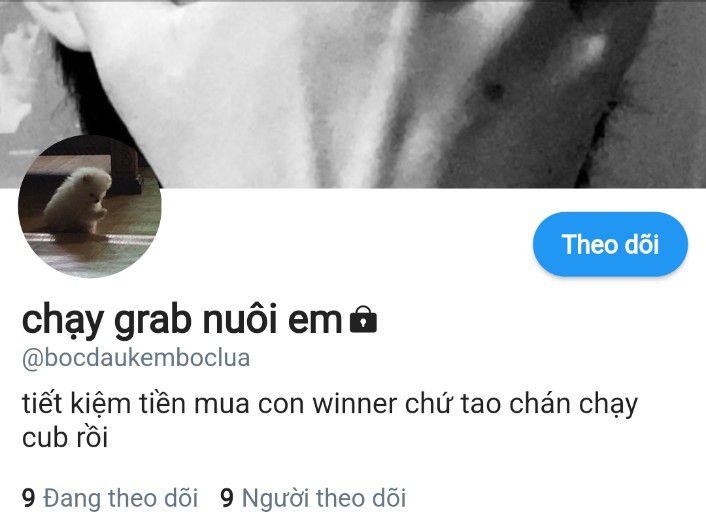Click the @bocdaukemboclua handle

136,359
